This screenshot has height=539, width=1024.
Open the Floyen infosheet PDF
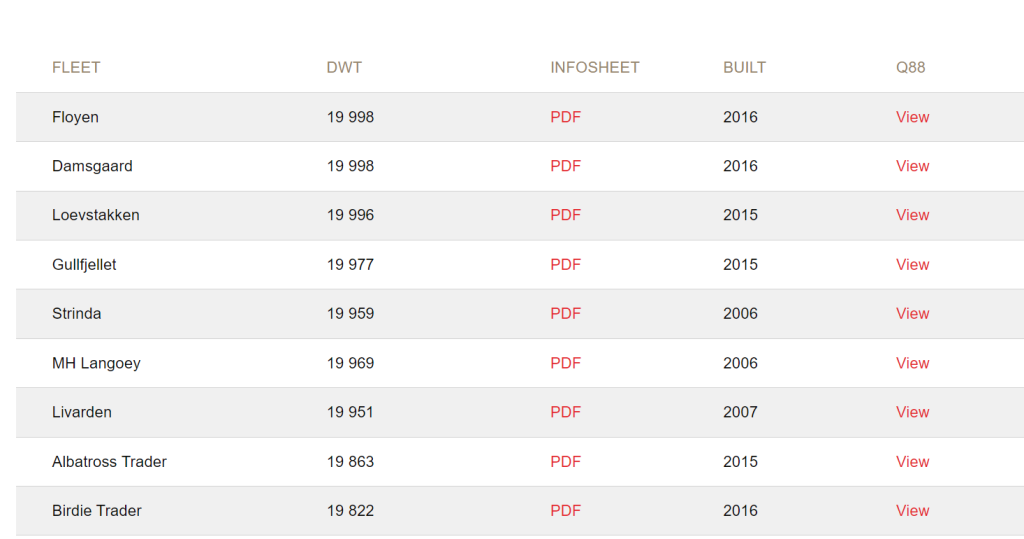click(x=565, y=117)
